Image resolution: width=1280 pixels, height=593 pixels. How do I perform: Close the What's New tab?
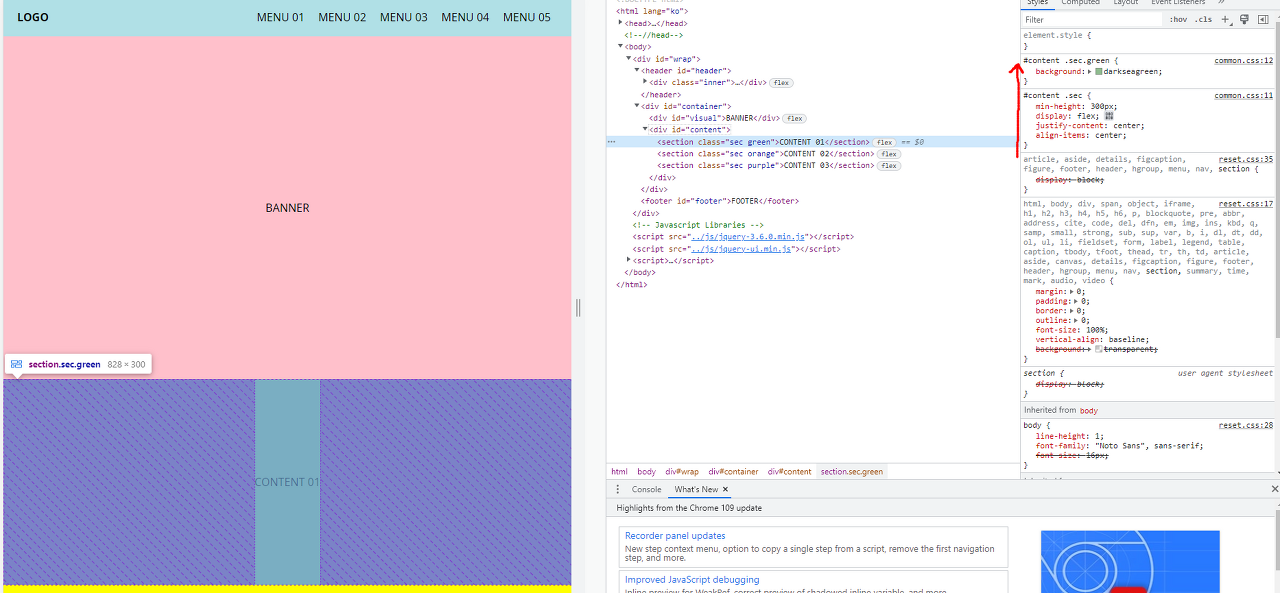[726, 489]
